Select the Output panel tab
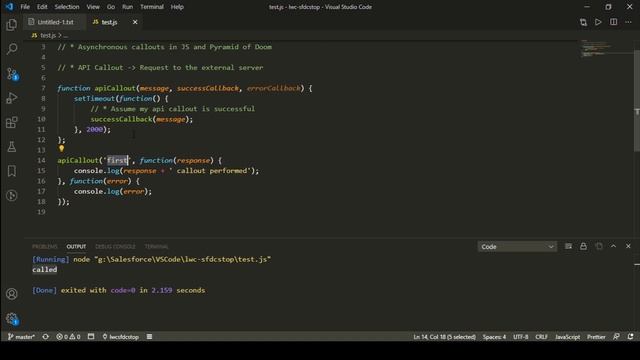 tap(76, 247)
